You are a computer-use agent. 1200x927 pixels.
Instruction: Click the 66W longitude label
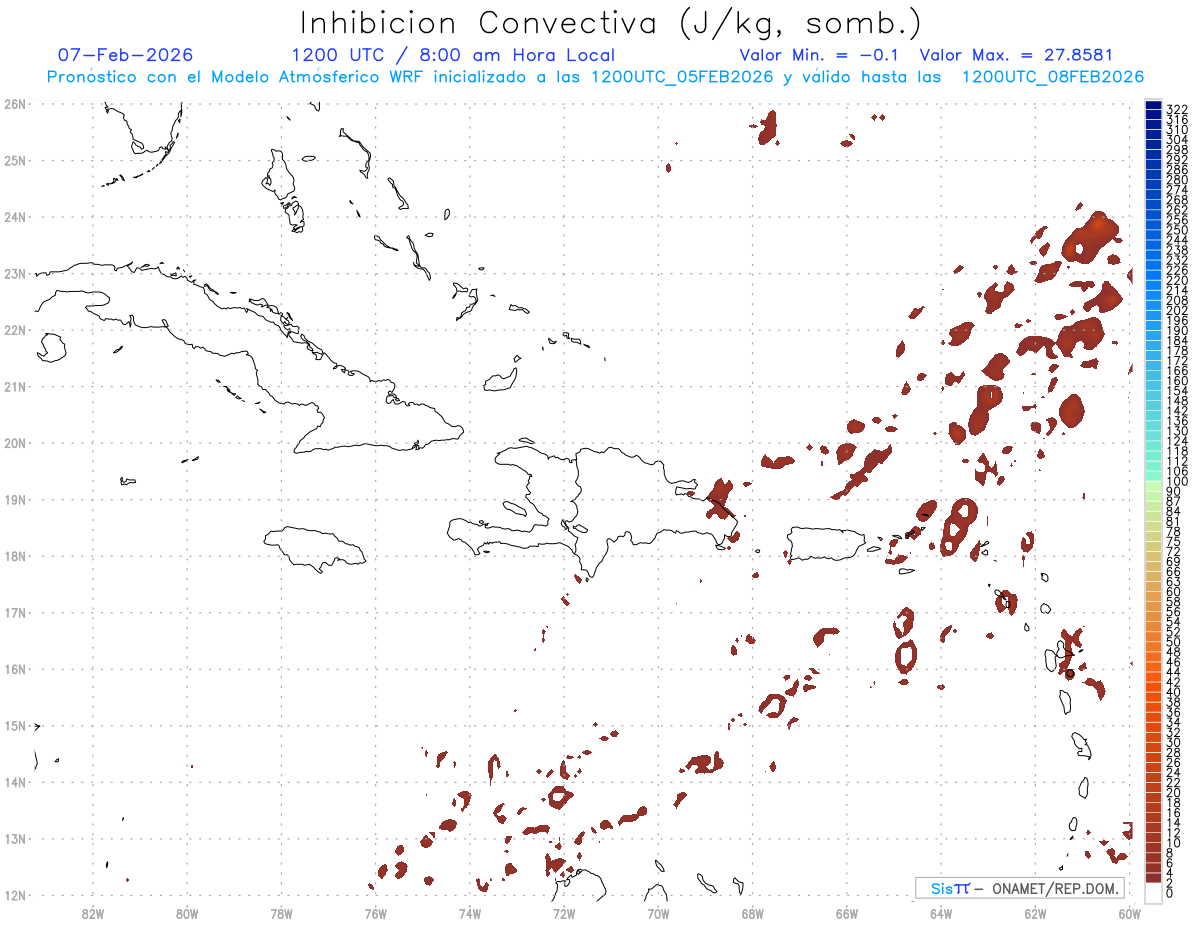(x=847, y=913)
